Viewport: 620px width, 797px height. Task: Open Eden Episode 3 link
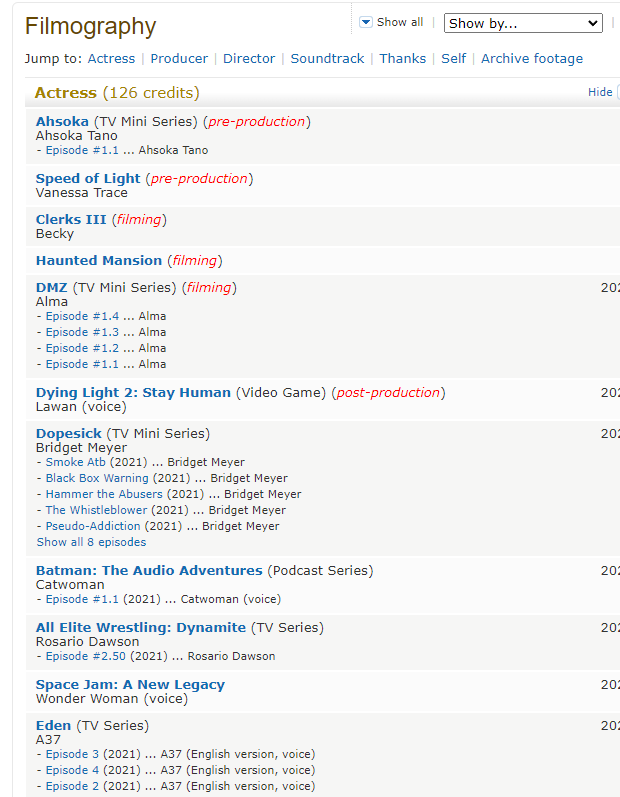(72, 754)
